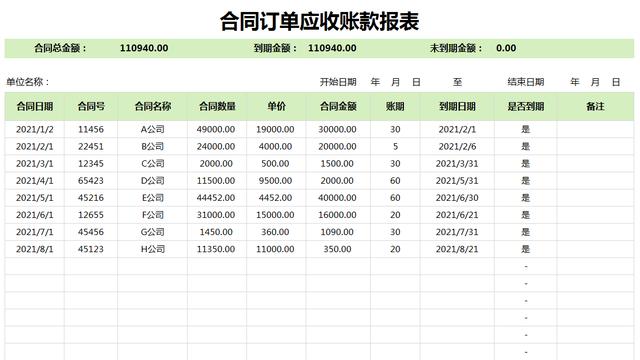Click contract number cell 65423
Viewport: 640px width, 360px height.
91,181
